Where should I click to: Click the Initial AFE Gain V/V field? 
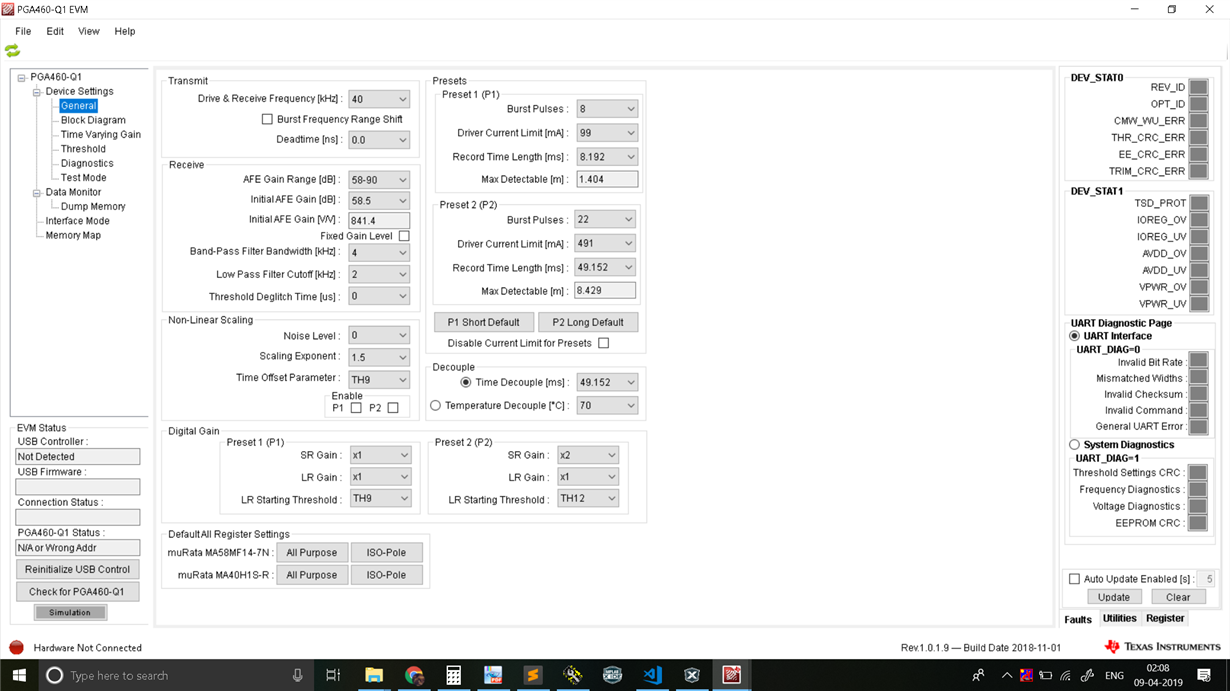tap(379, 221)
